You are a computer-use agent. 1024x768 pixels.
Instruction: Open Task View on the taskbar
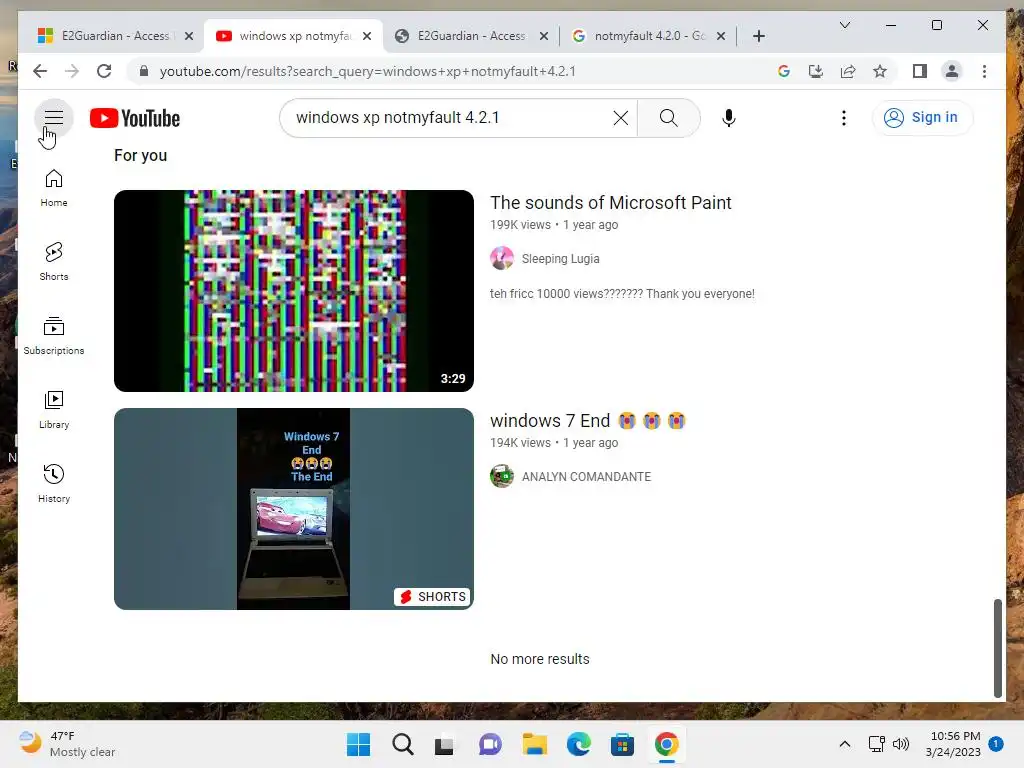coord(445,744)
